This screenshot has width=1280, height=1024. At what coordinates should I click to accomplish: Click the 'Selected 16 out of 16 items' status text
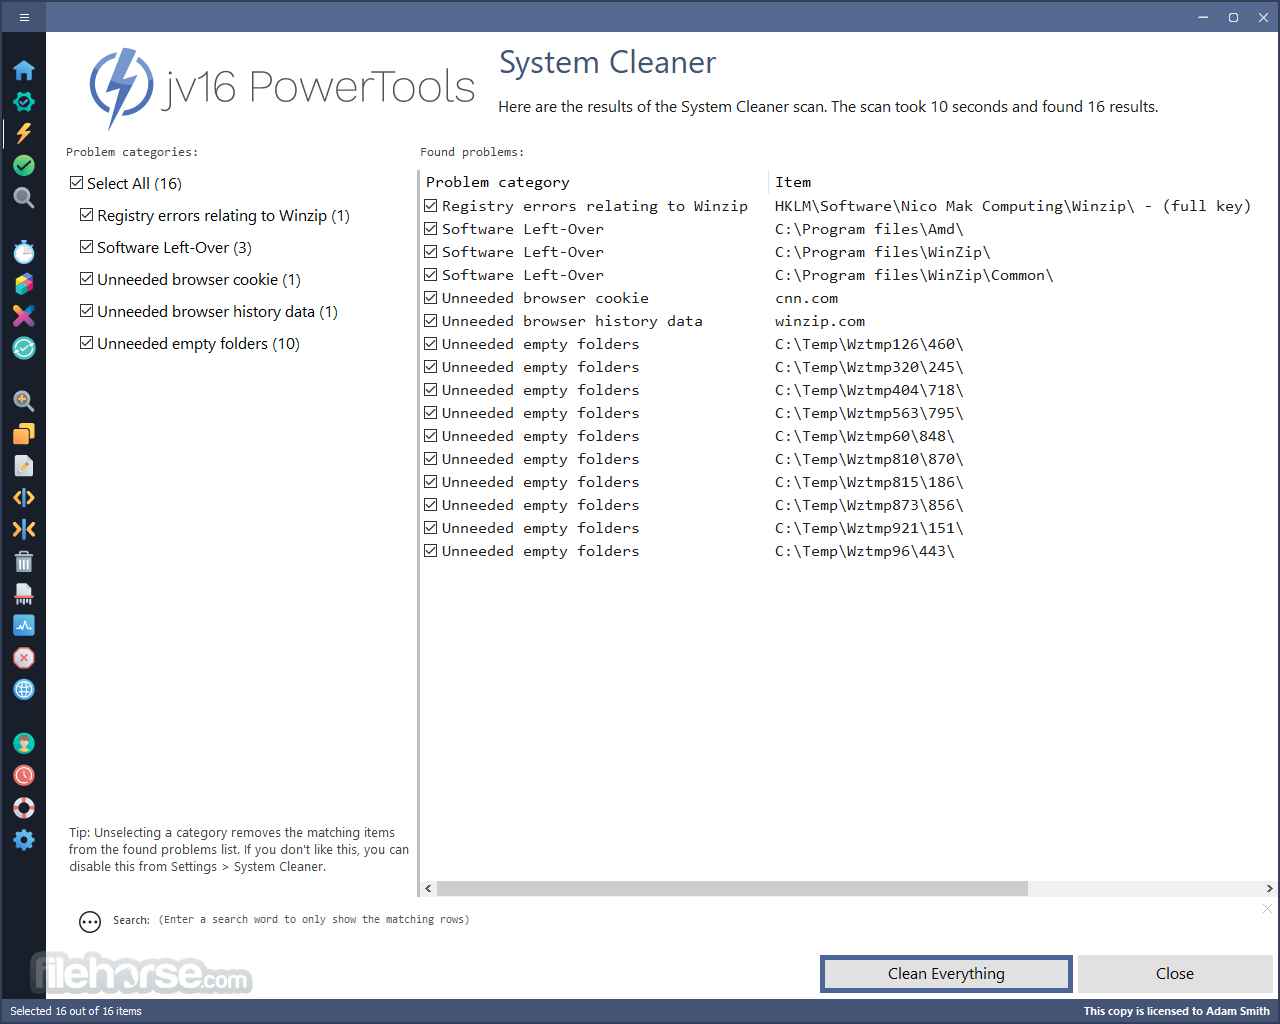click(76, 1011)
